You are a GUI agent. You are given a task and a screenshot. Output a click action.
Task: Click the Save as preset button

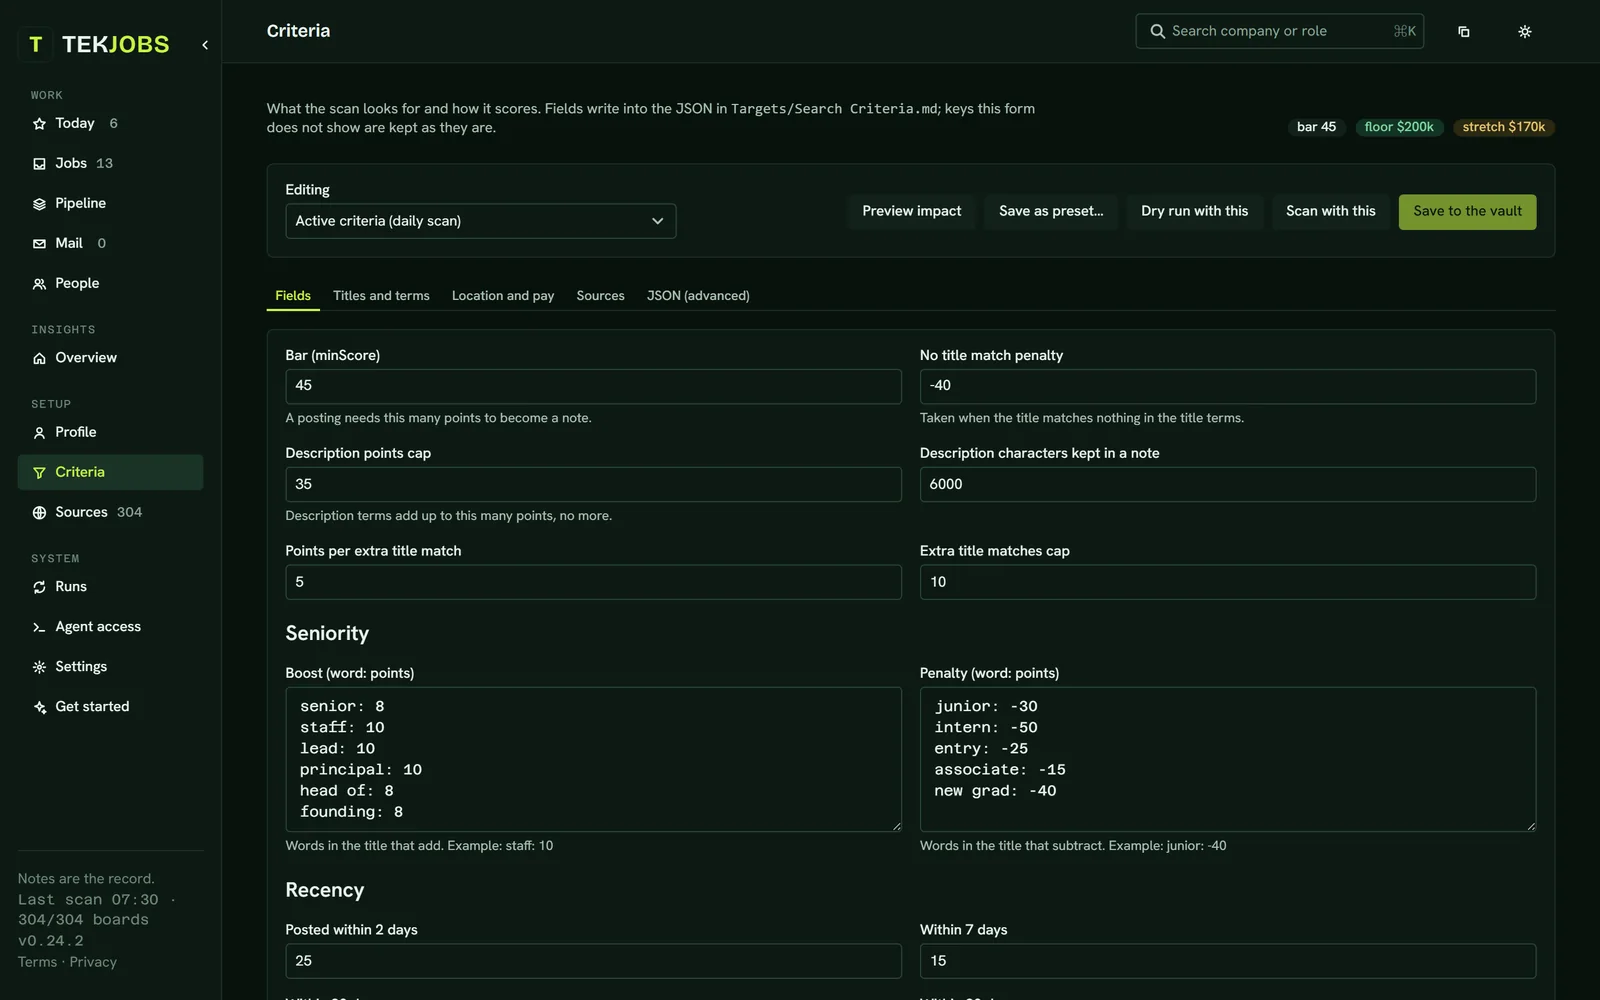click(1051, 211)
